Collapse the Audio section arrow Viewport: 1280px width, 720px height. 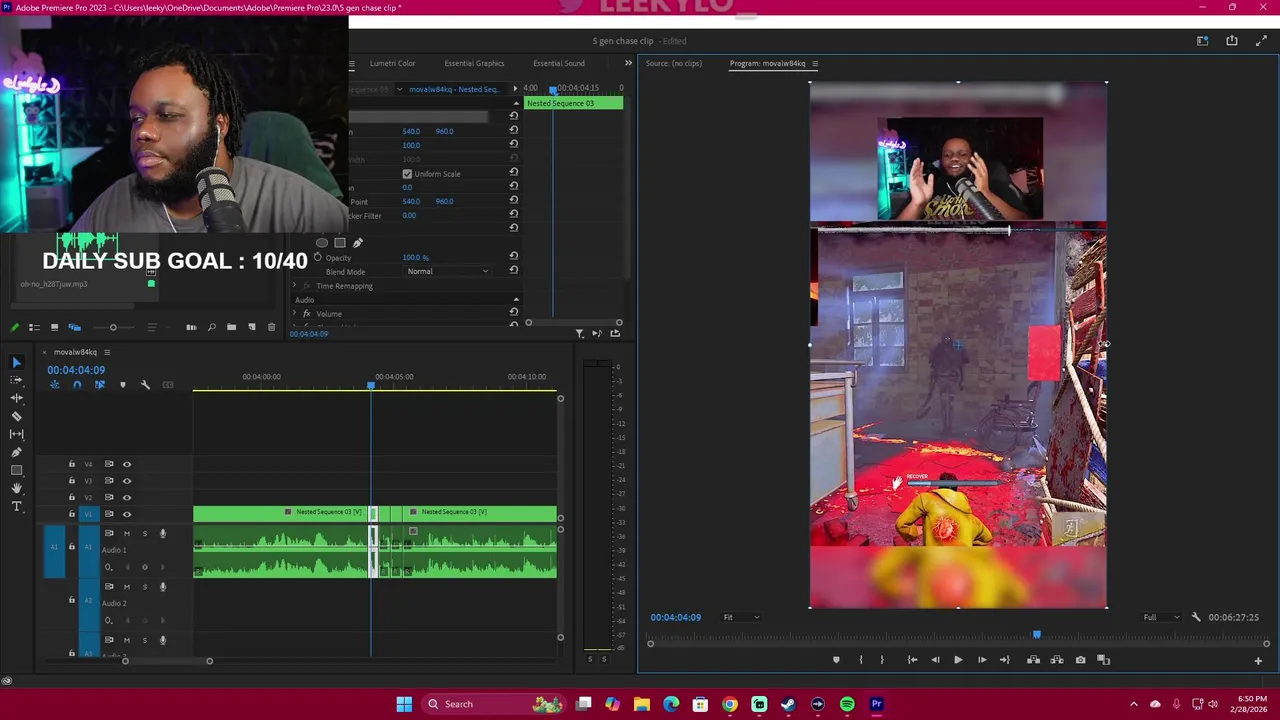pyautogui.click(x=516, y=300)
